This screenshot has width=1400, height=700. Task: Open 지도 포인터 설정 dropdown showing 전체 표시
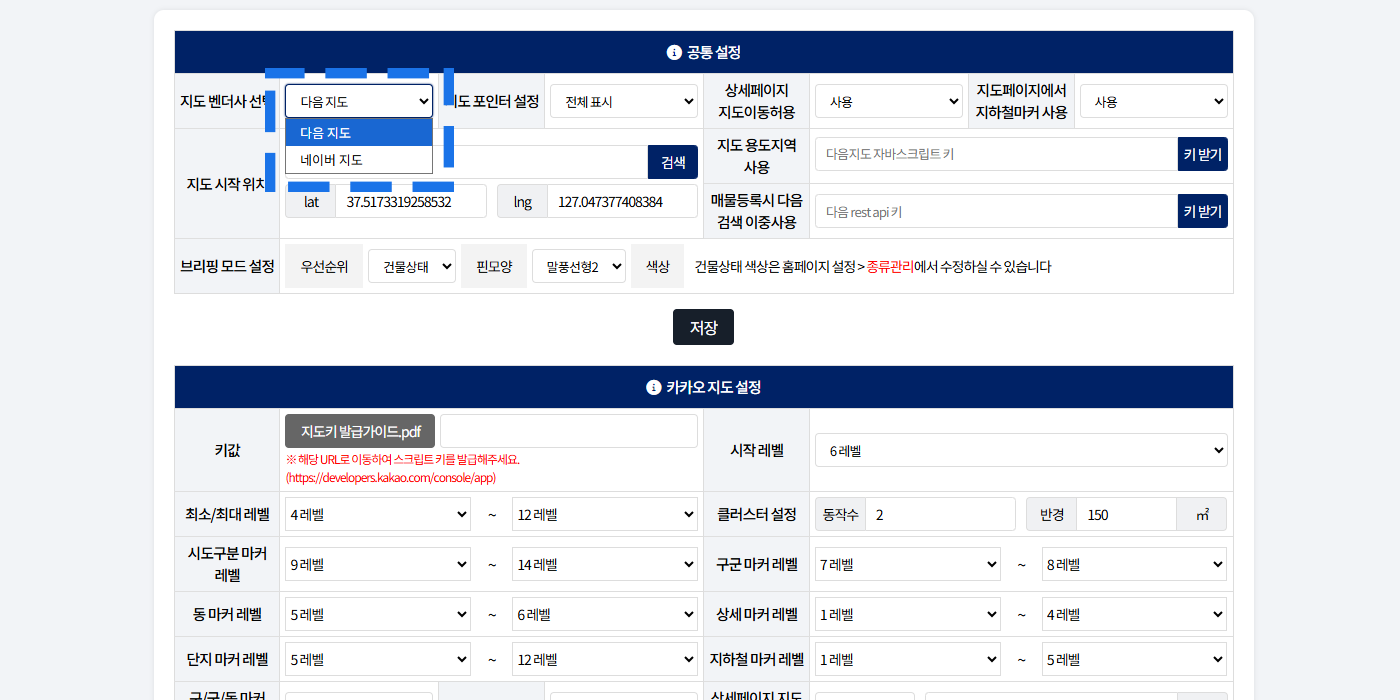(x=623, y=101)
